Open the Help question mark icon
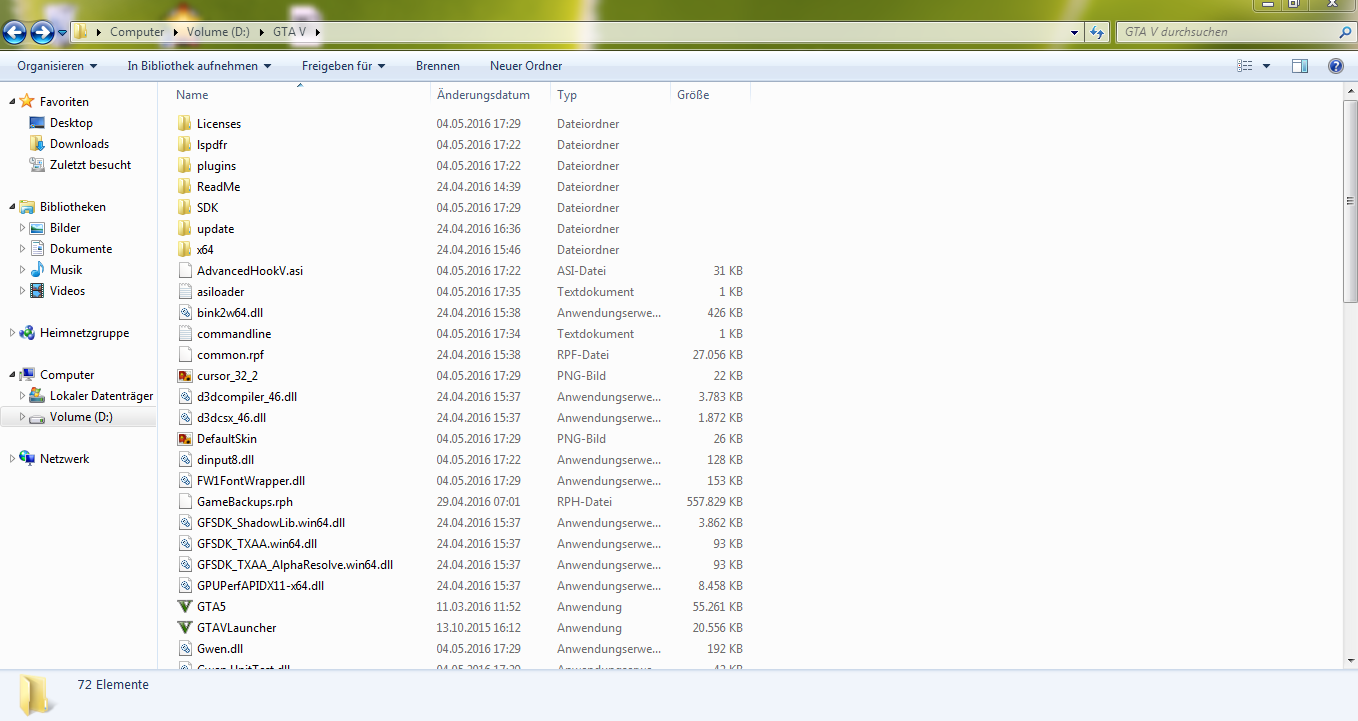Image resolution: width=1358 pixels, height=721 pixels. coord(1335,66)
